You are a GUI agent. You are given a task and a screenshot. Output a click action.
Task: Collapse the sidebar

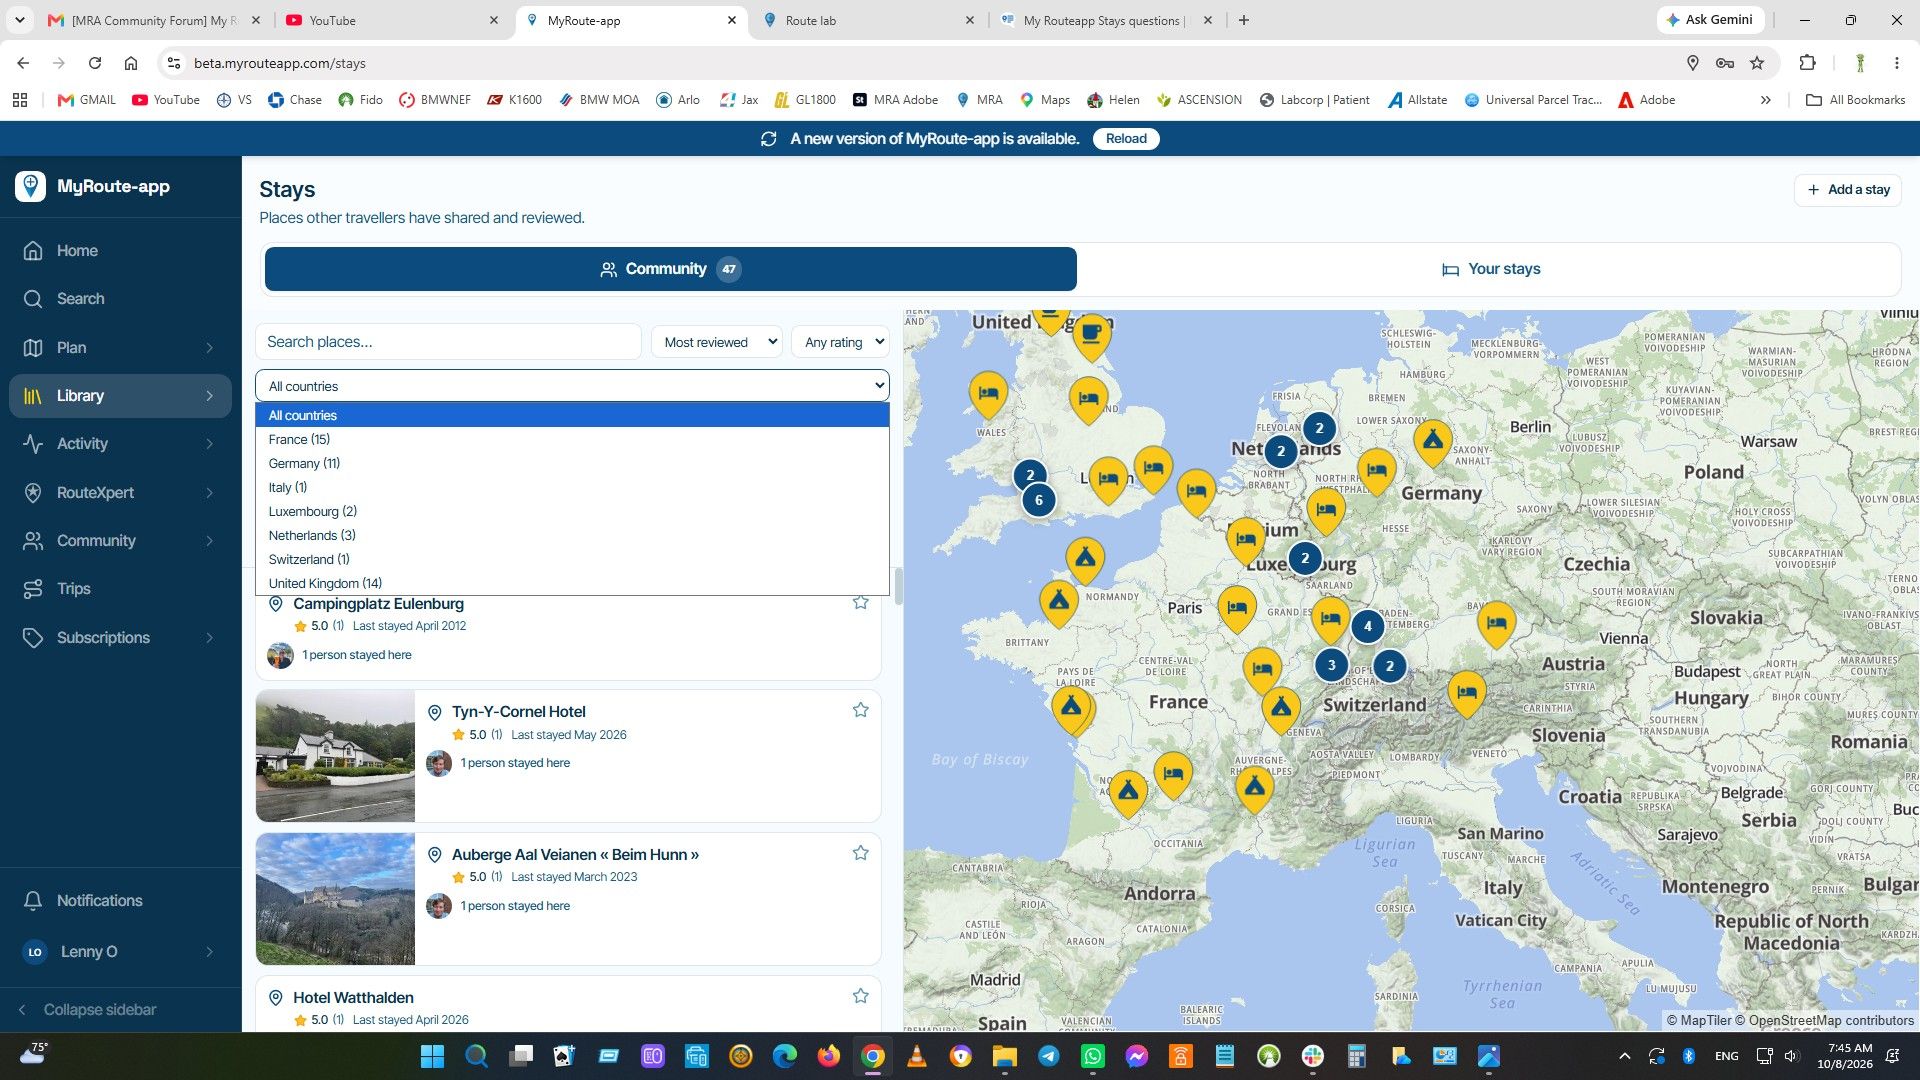[x=88, y=1010]
